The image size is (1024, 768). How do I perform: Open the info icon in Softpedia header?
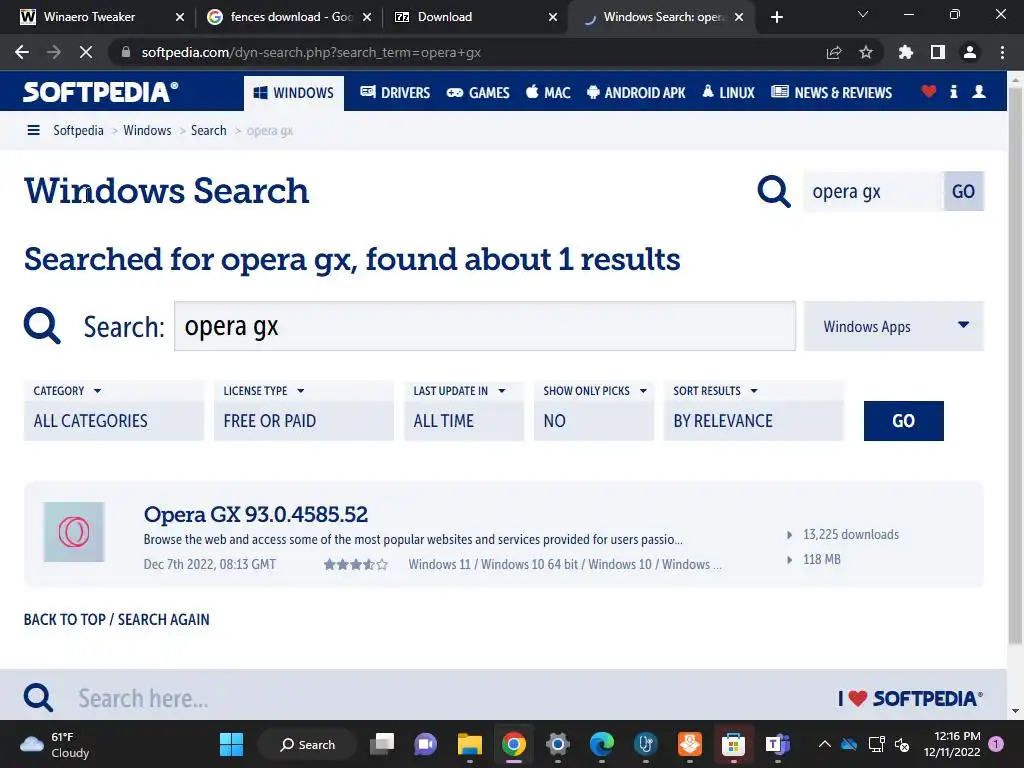pyautogui.click(x=953, y=91)
